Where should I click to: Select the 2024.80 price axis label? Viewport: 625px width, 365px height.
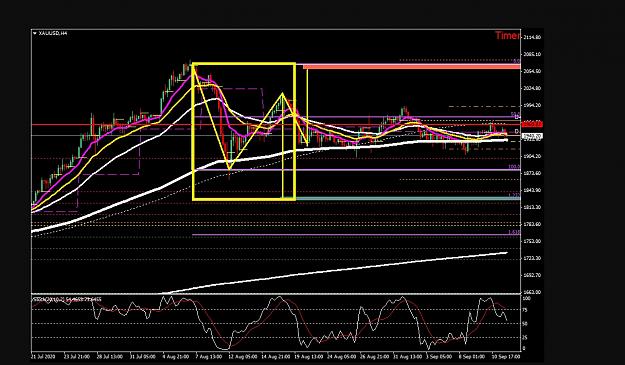532,88
